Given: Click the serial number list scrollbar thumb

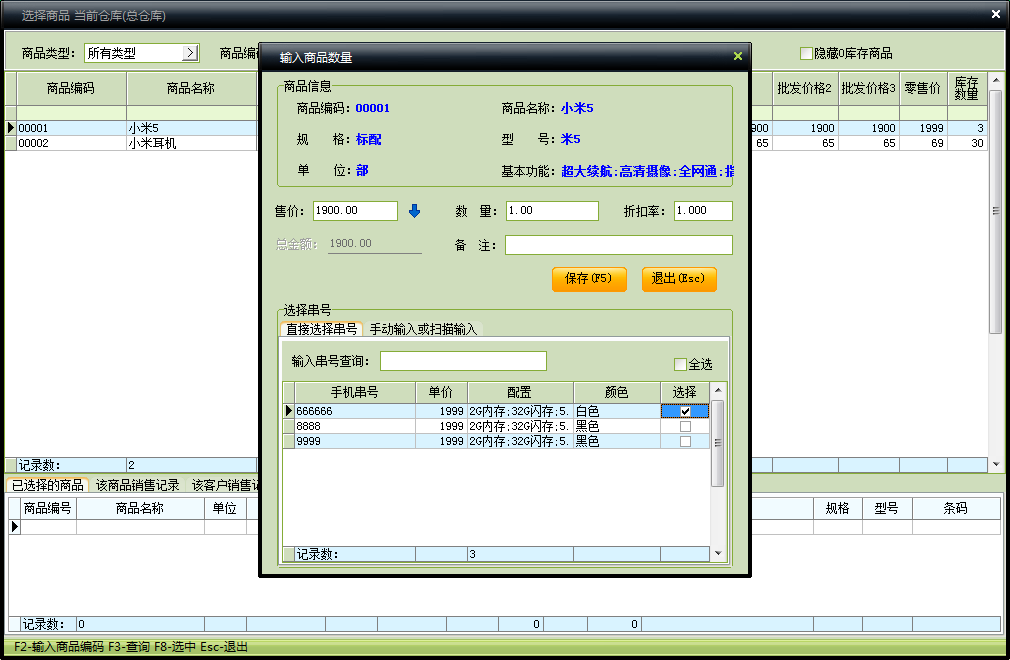Looking at the screenshot, I should click(x=718, y=443).
